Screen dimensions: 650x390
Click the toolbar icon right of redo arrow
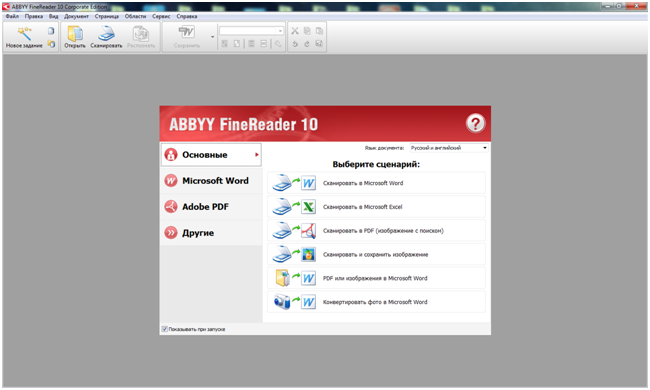coord(319,44)
